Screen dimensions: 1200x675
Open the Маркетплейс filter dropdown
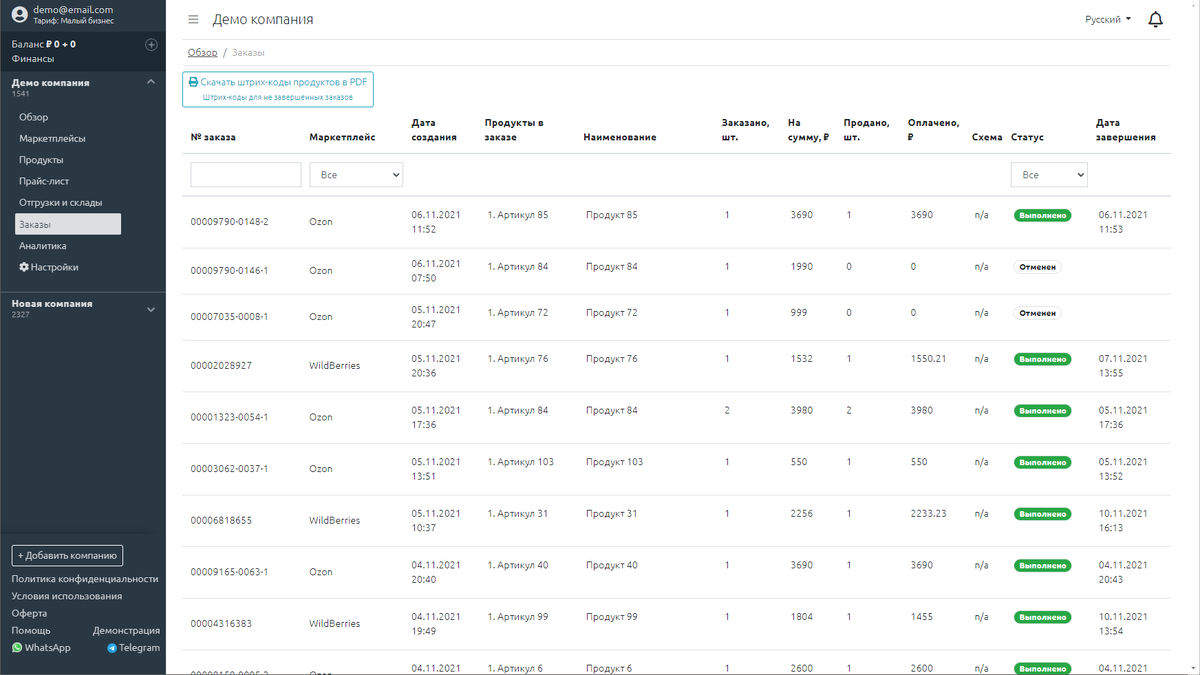356,175
